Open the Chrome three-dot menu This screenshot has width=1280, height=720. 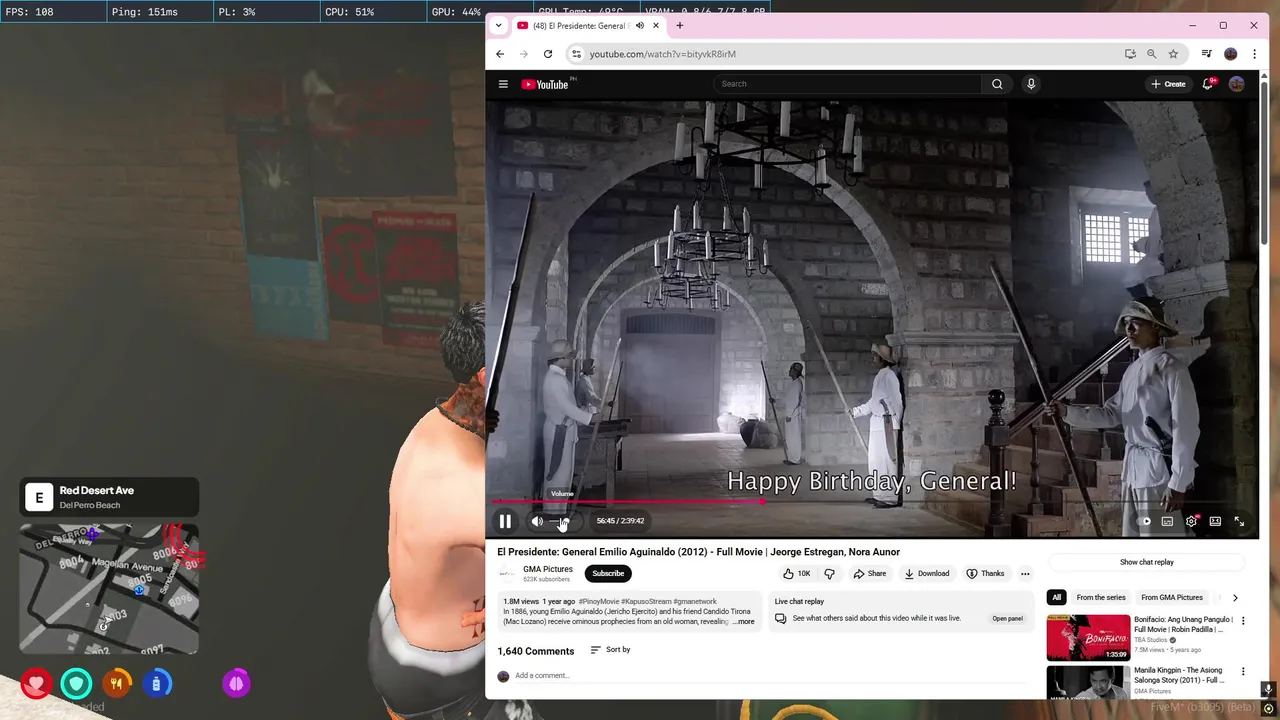click(x=1255, y=54)
